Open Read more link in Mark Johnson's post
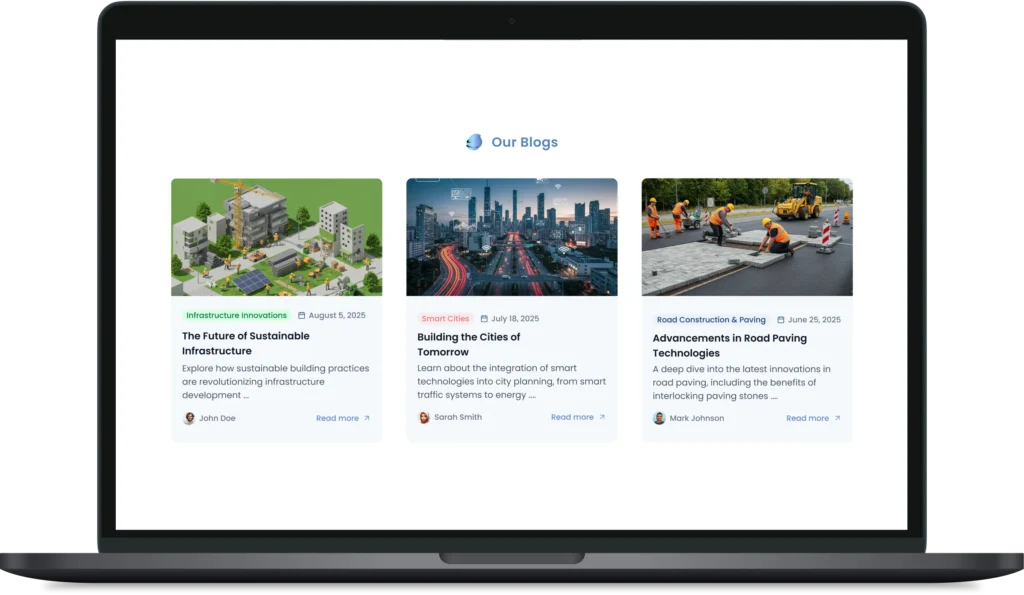This screenshot has width=1024, height=595. tap(807, 418)
